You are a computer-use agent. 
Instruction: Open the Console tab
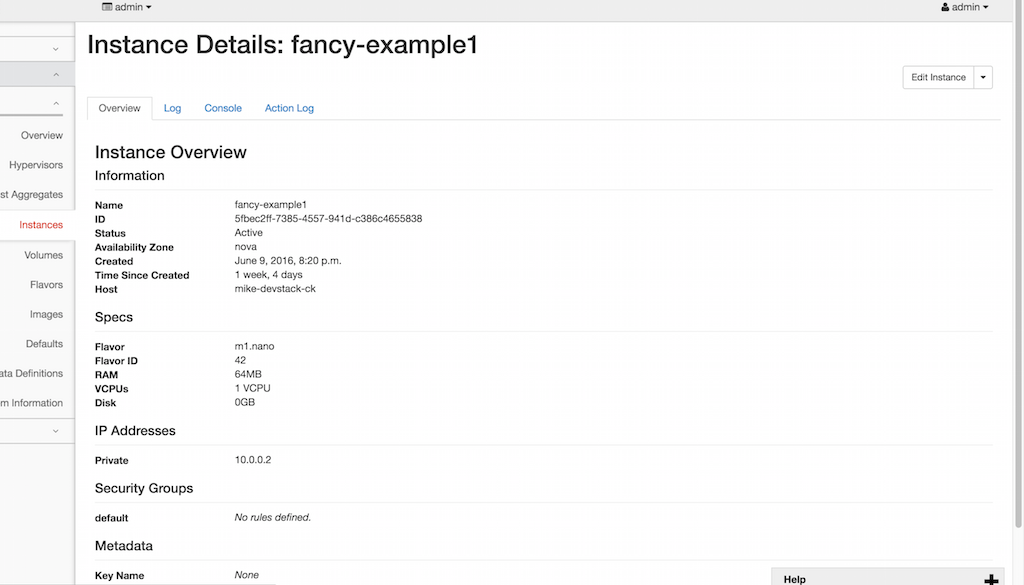click(x=223, y=108)
